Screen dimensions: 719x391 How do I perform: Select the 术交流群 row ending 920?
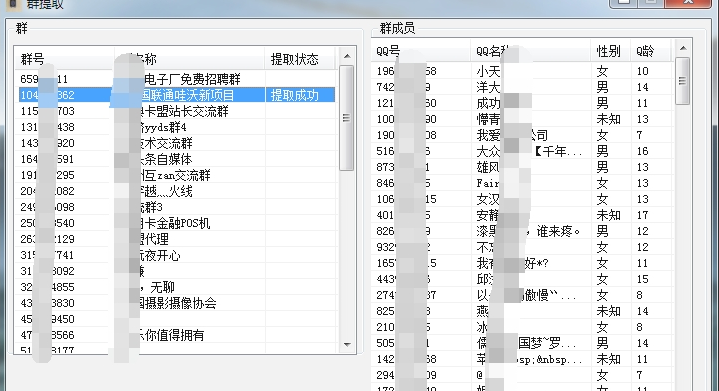click(177, 143)
